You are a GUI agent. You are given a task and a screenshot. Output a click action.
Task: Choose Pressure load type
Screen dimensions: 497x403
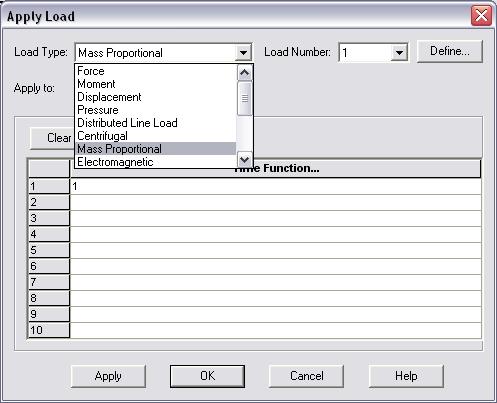coord(156,110)
